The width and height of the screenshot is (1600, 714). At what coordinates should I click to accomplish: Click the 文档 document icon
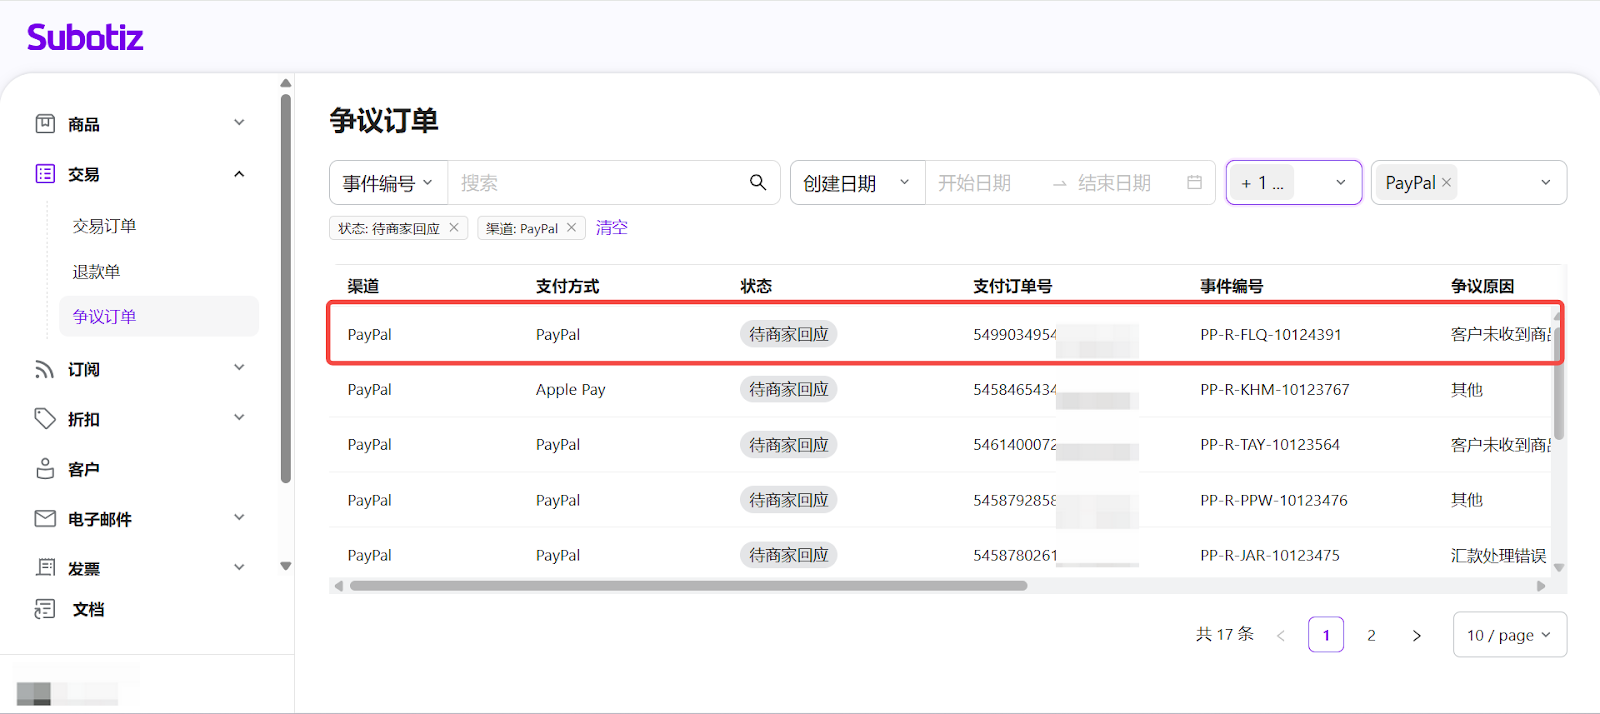45,609
